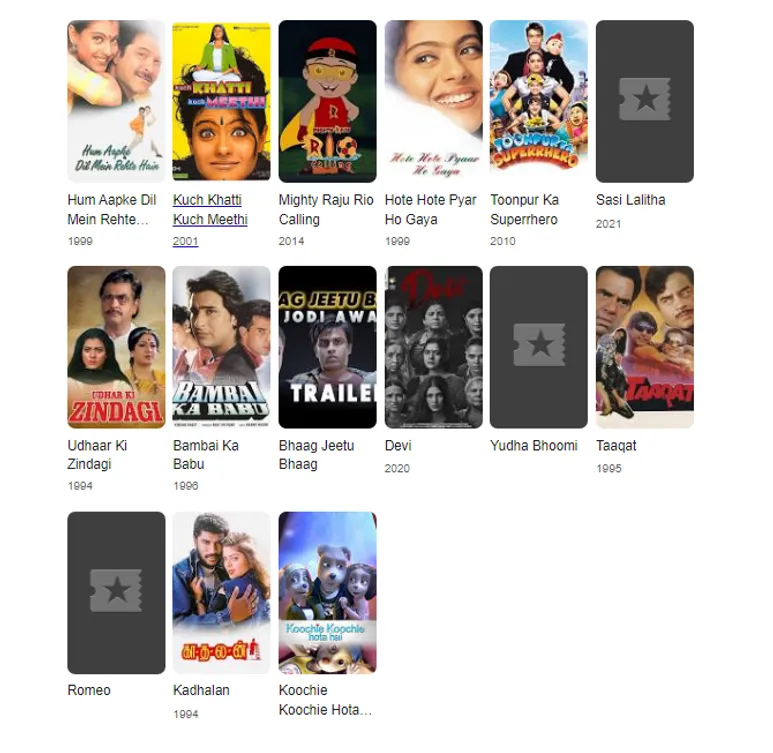Open the Hum Aapke Dil Mein Rehte title
Image resolution: width=773 pixels, height=753 pixels.
(112, 210)
